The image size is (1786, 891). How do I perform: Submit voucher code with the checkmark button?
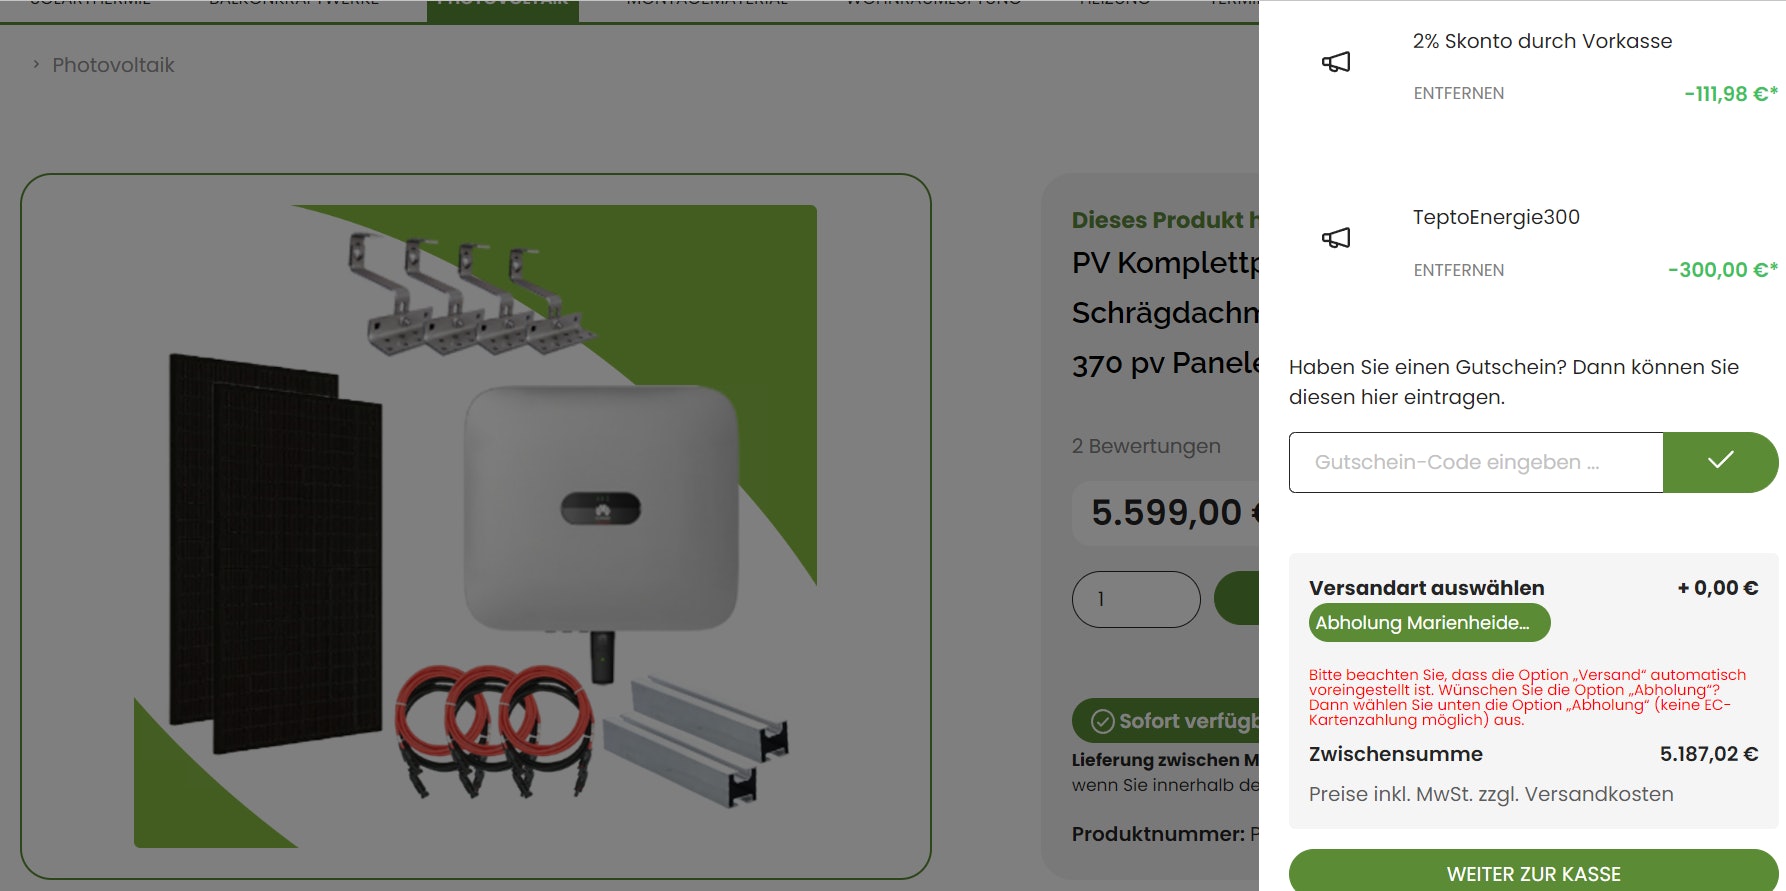1720,462
